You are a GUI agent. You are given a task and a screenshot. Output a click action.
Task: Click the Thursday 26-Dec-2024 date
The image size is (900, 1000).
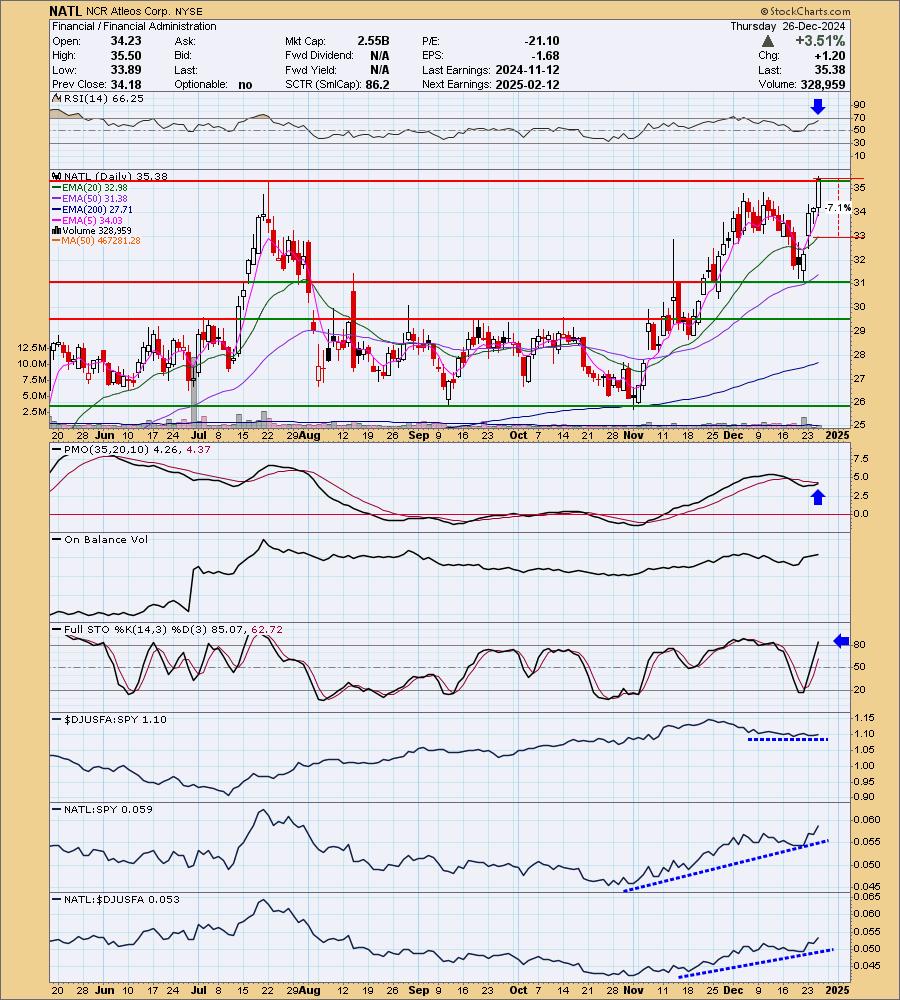pos(787,26)
